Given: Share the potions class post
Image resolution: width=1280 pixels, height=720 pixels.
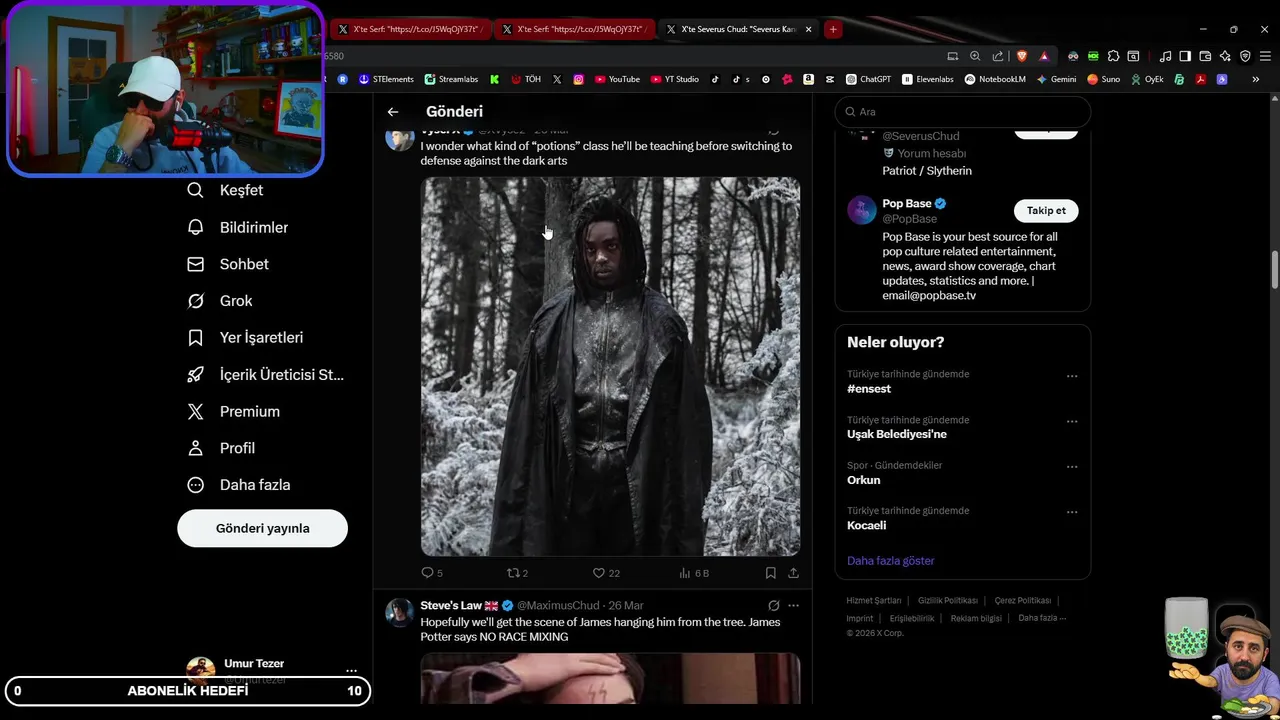Looking at the screenshot, I should 793,573.
